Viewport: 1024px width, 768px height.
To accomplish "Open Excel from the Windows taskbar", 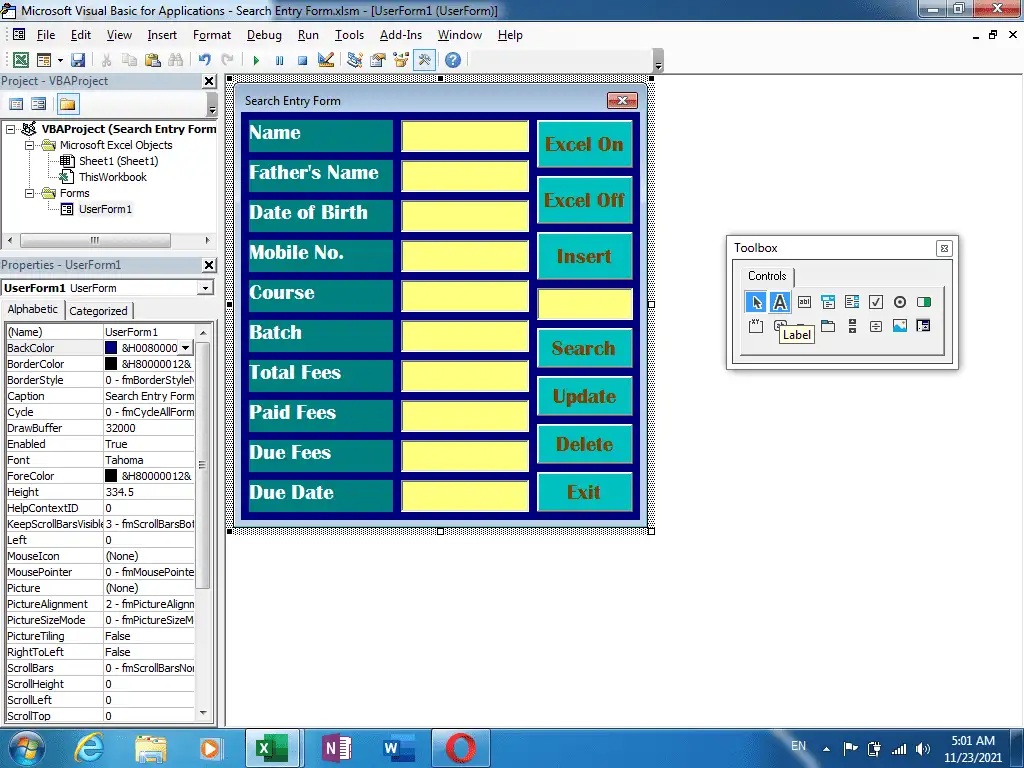I will [x=272, y=748].
